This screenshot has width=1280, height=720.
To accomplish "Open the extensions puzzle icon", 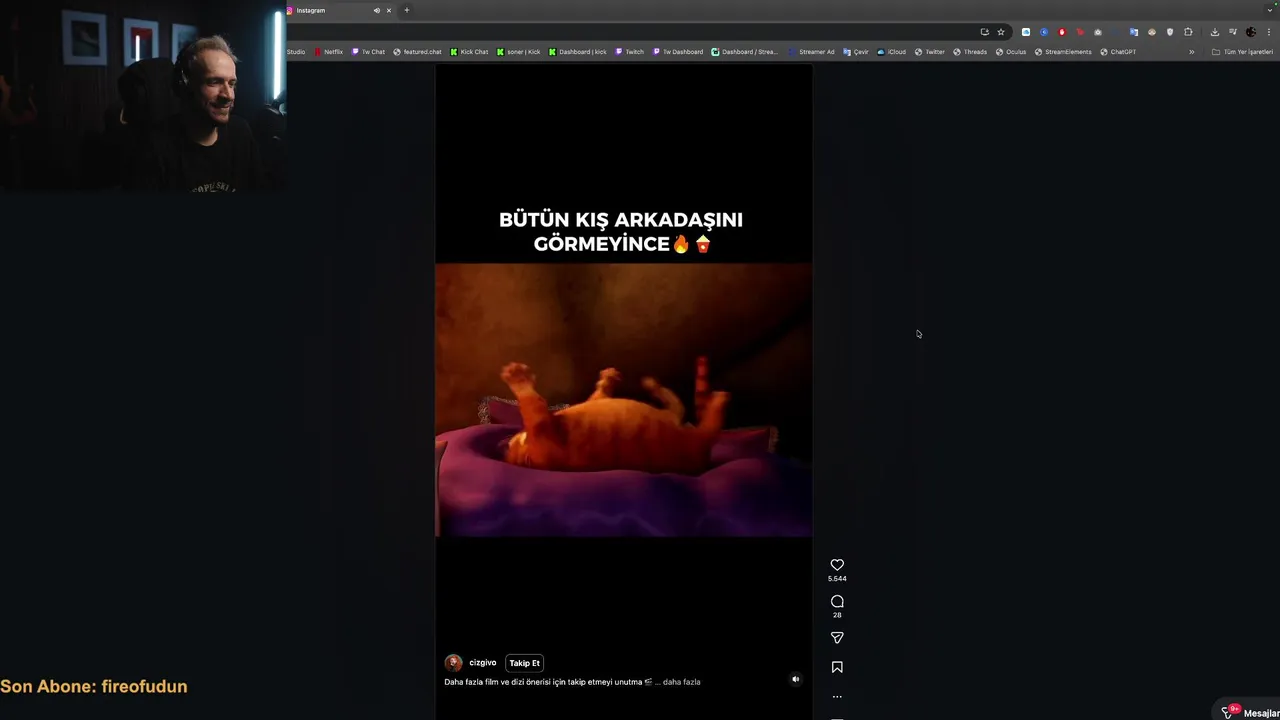I will 1188,32.
